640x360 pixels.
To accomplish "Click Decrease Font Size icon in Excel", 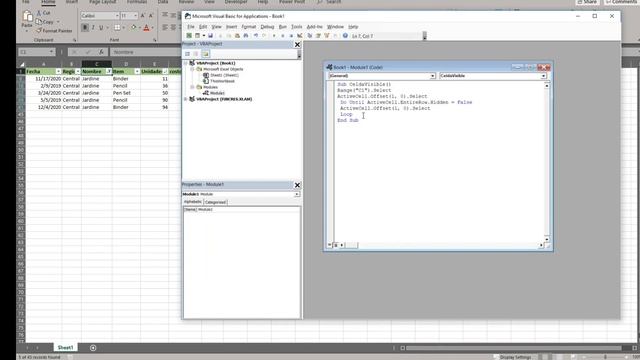I will coord(151,16).
